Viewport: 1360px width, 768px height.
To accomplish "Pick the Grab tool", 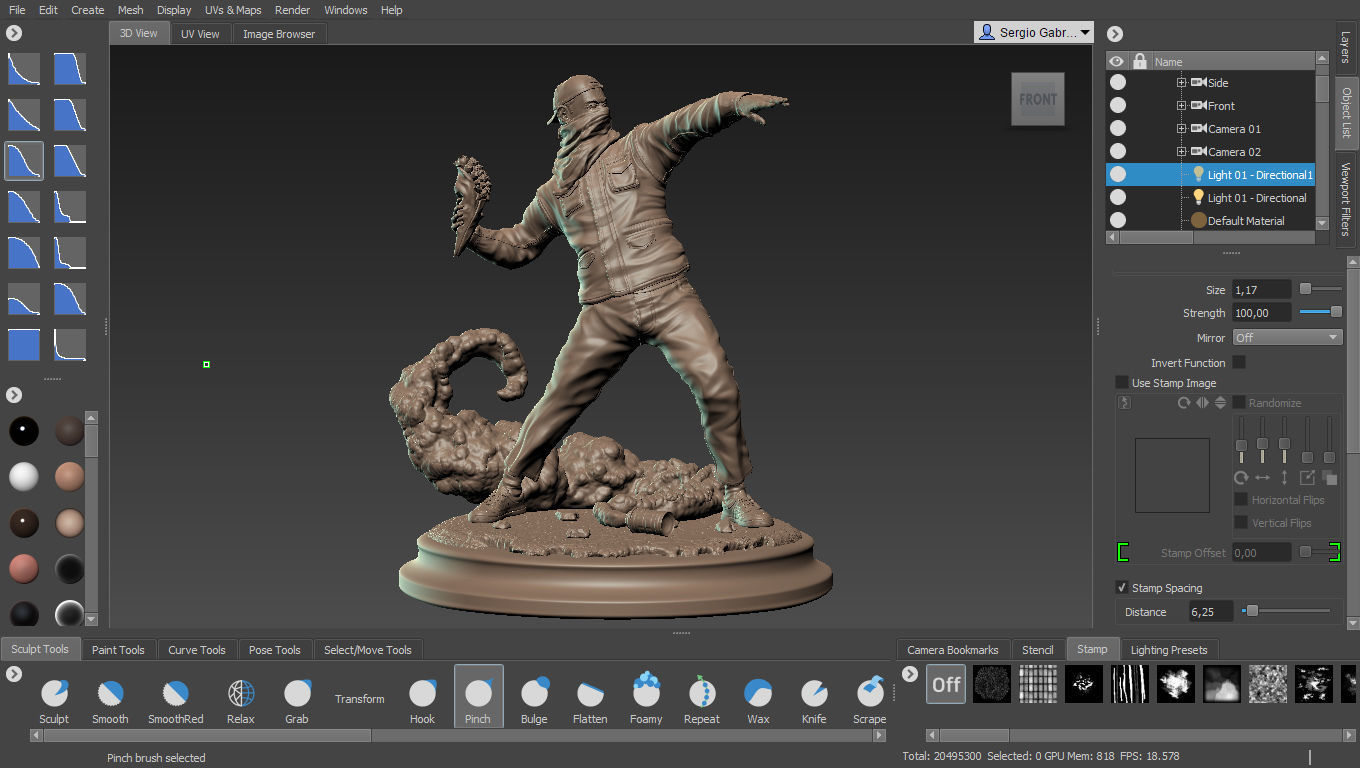I will 297,698.
